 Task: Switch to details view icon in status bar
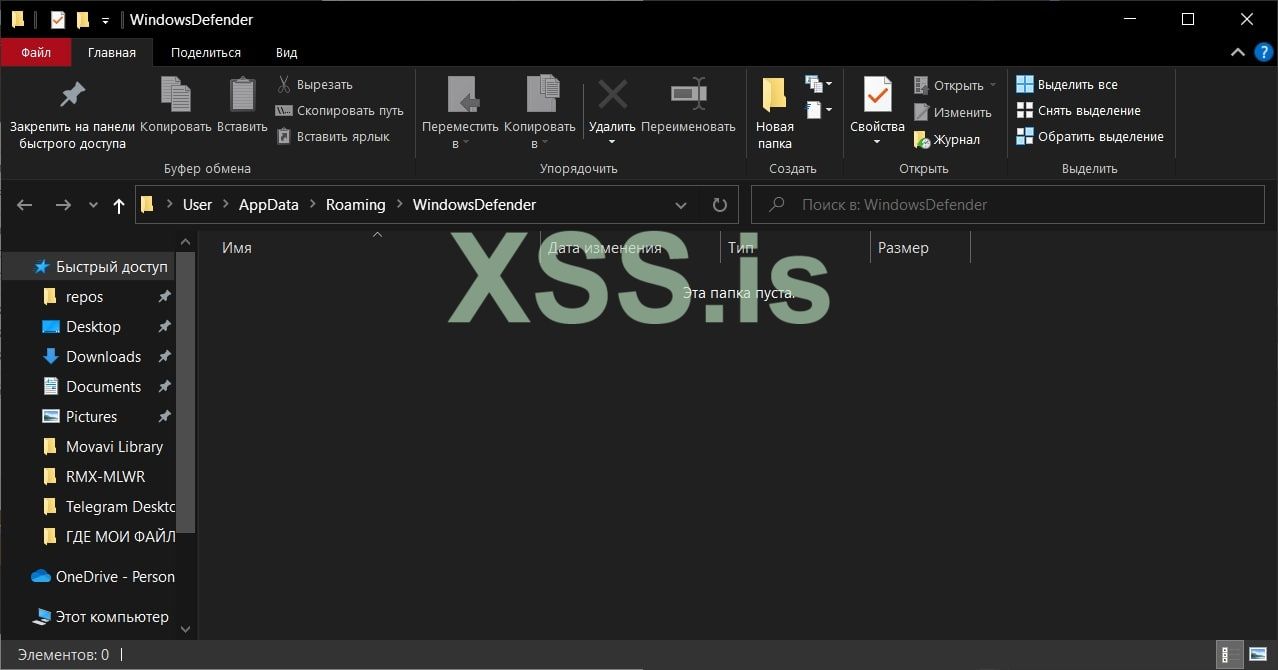[x=1230, y=655]
